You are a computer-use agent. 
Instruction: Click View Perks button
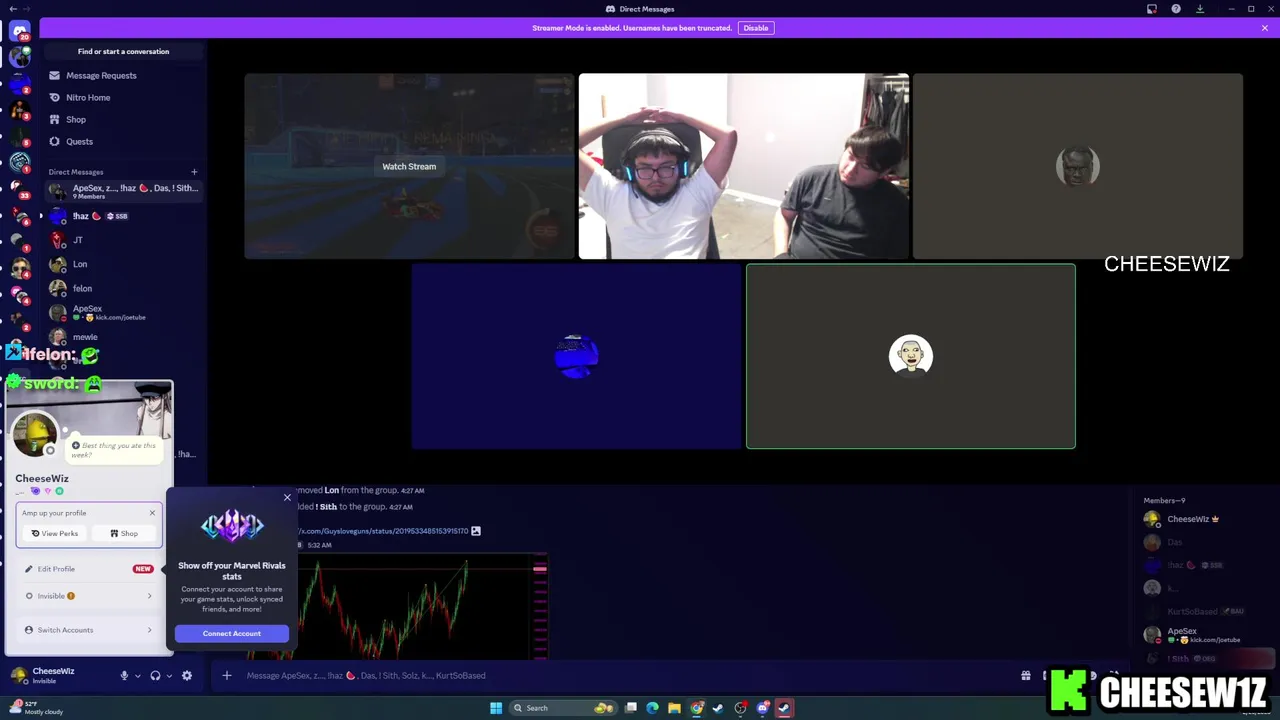55,533
